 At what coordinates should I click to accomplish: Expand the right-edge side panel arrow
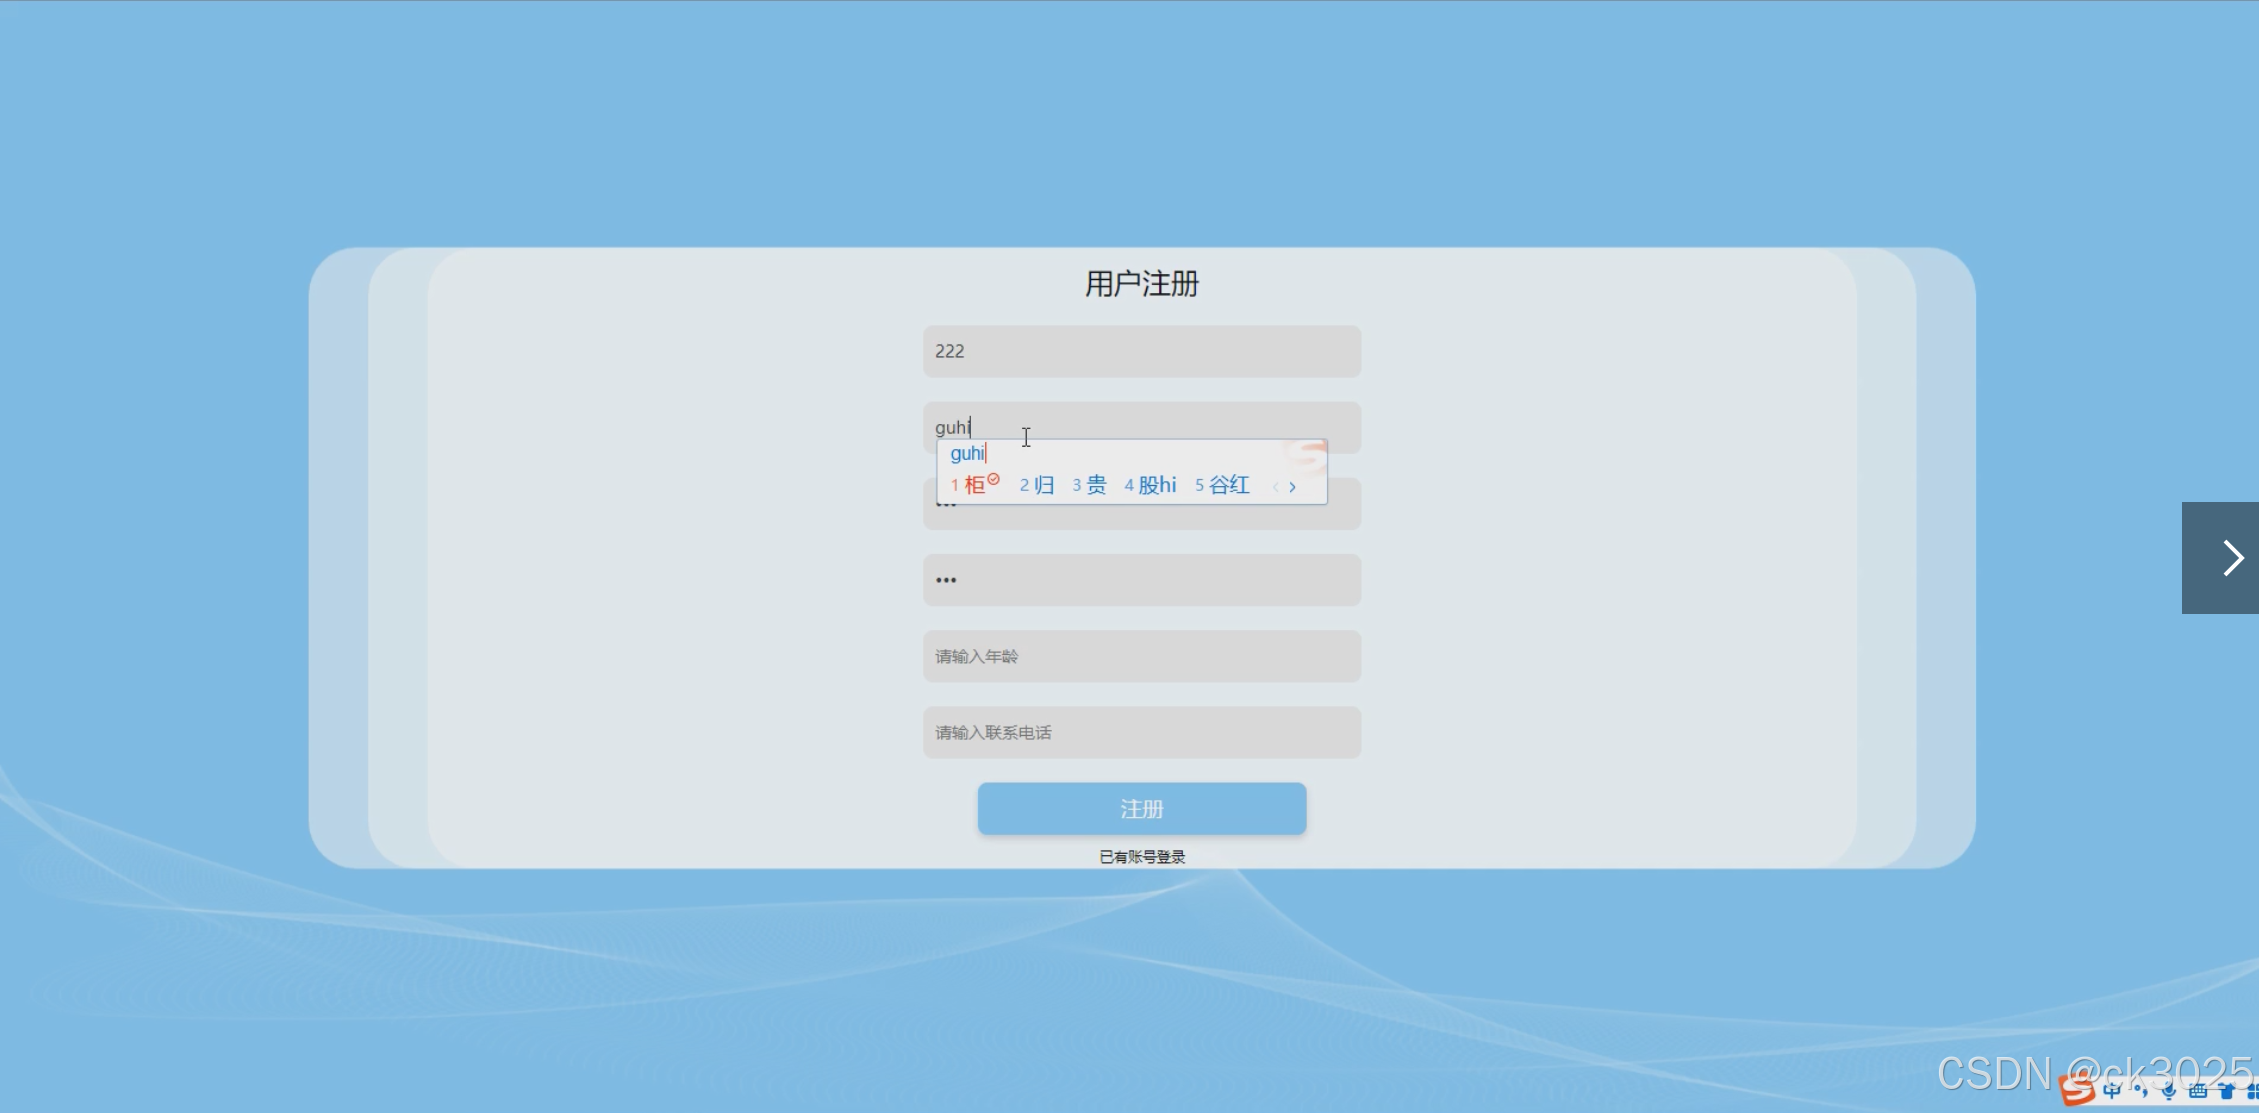tap(2232, 557)
